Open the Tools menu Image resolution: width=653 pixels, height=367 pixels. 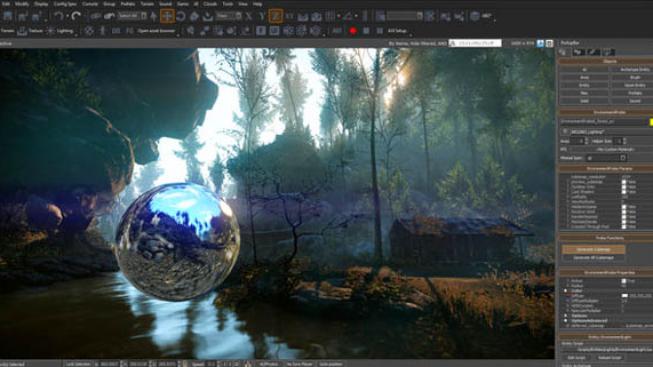pyautogui.click(x=227, y=4)
